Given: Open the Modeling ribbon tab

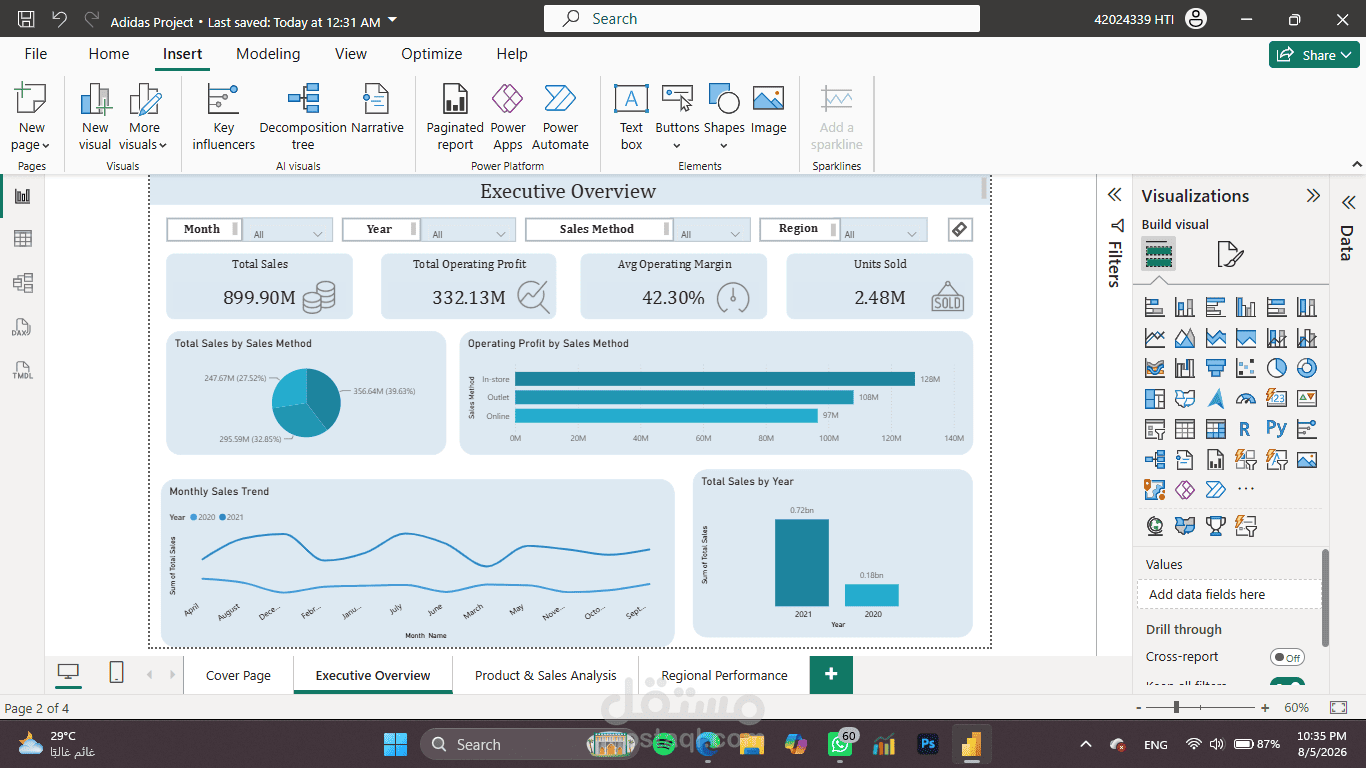Looking at the screenshot, I should tap(268, 54).
